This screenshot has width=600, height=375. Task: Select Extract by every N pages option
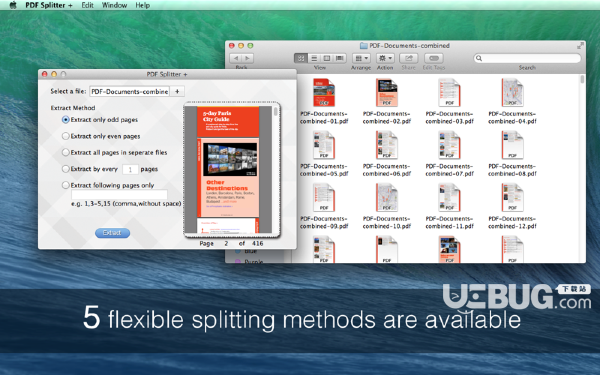tap(65, 169)
